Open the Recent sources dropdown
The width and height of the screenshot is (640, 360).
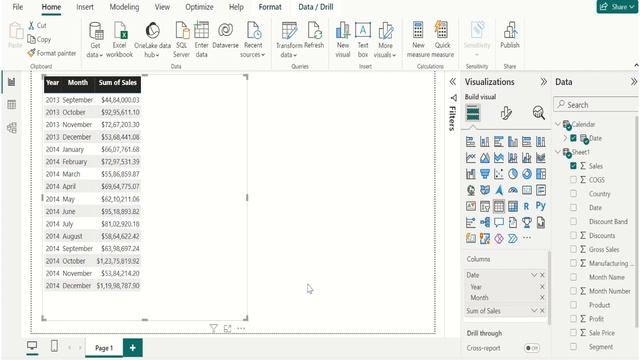pyautogui.click(x=253, y=40)
